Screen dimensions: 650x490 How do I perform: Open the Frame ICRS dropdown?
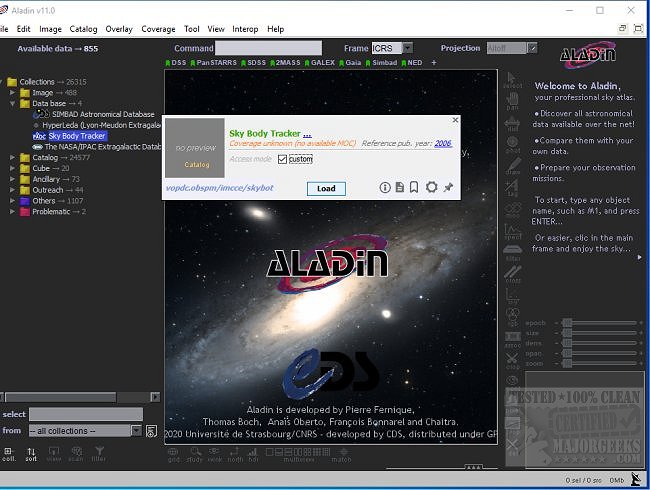[x=408, y=48]
